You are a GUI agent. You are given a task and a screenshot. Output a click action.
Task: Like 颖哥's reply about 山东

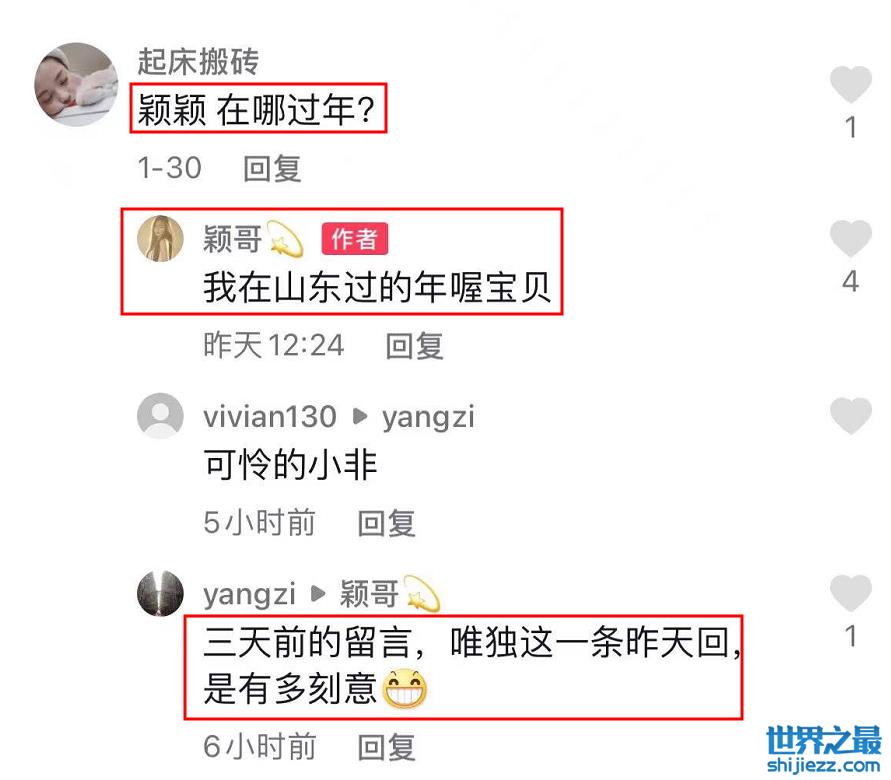point(851,239)
